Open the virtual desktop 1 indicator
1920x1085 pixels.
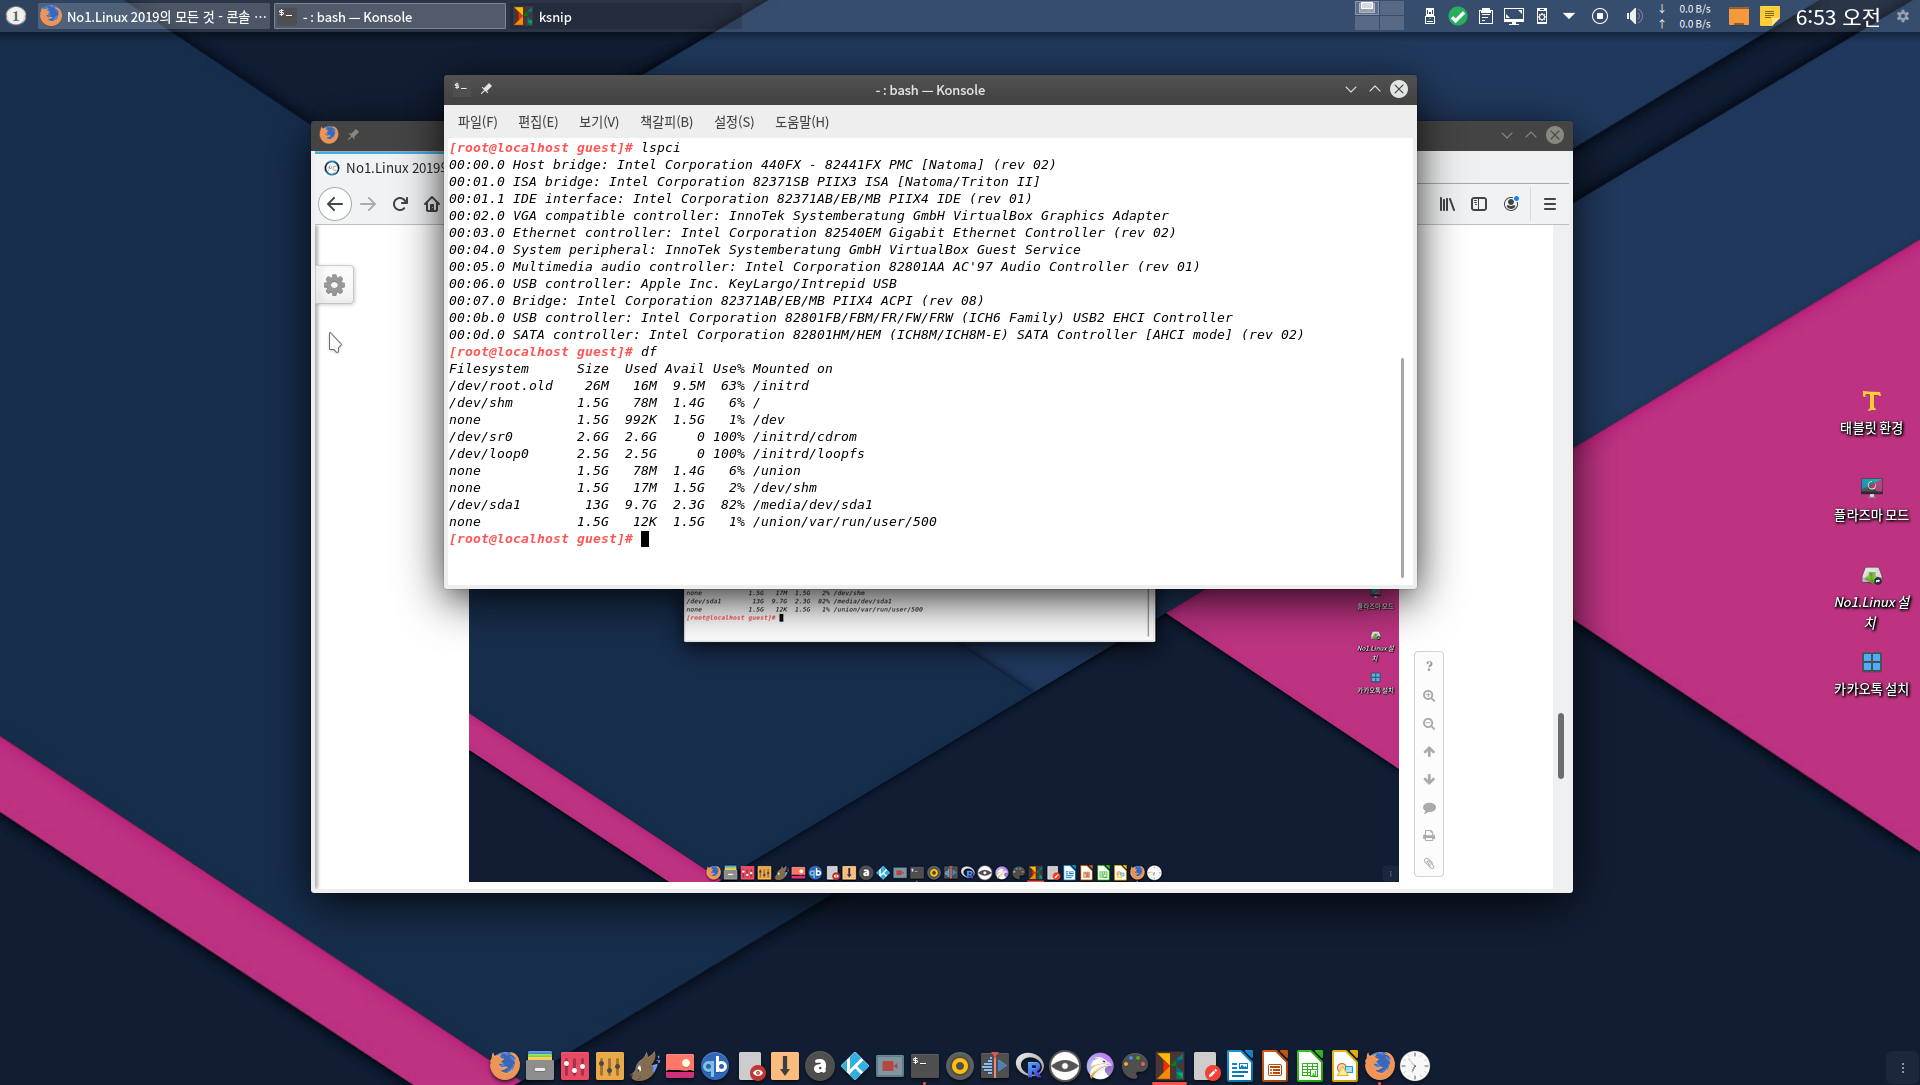click(x=16, y=16)
